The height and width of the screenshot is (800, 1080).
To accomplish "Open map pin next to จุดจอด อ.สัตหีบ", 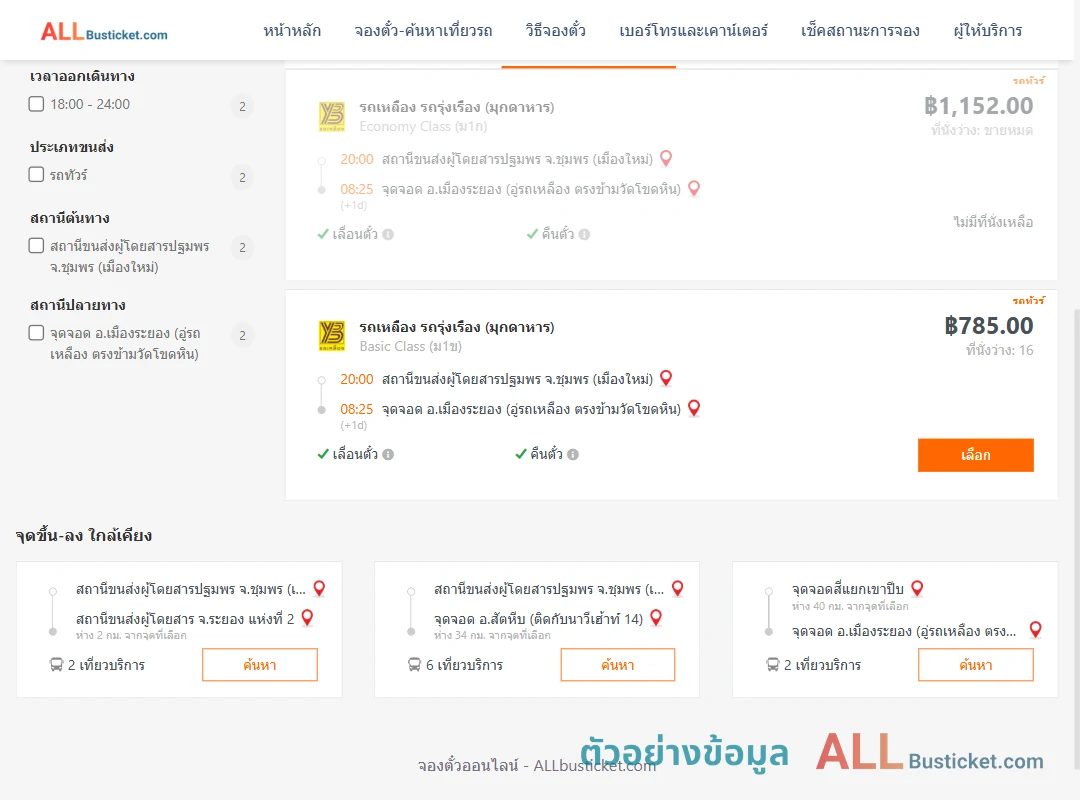I will click(x=656, y=618).
